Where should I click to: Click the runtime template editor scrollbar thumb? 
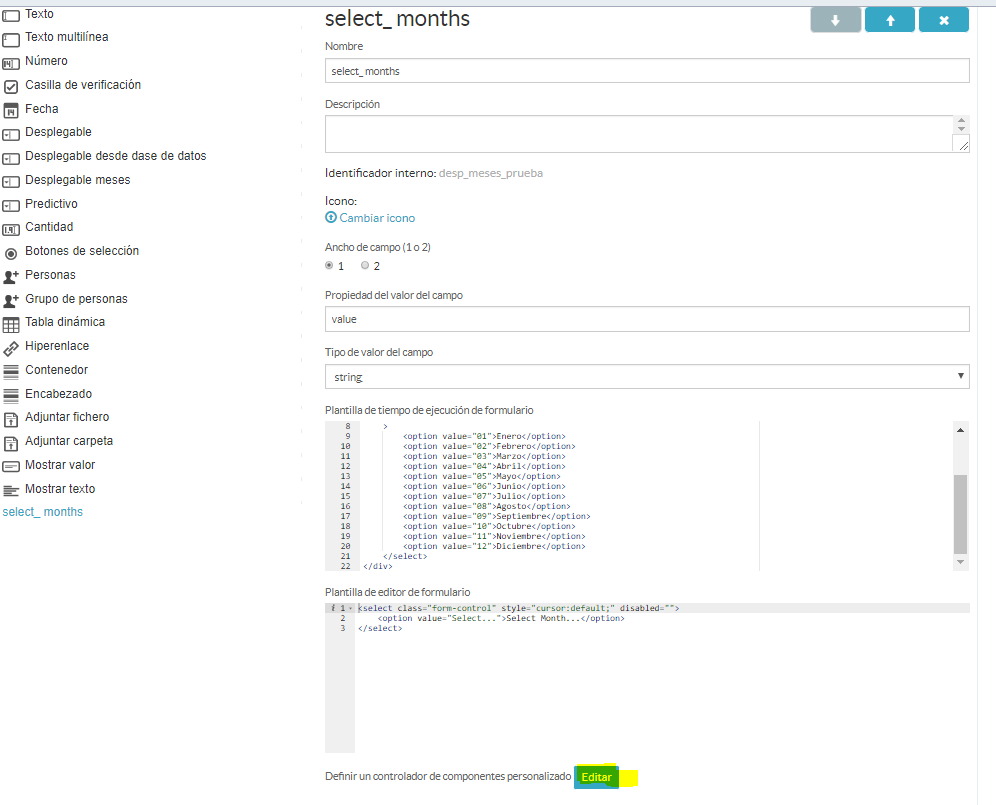tap(960, 514)
